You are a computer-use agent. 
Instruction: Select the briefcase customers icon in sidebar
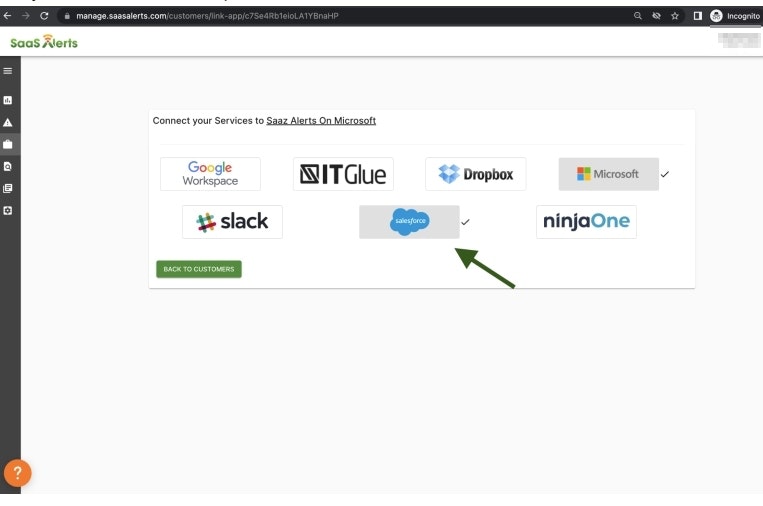point(8,144)
